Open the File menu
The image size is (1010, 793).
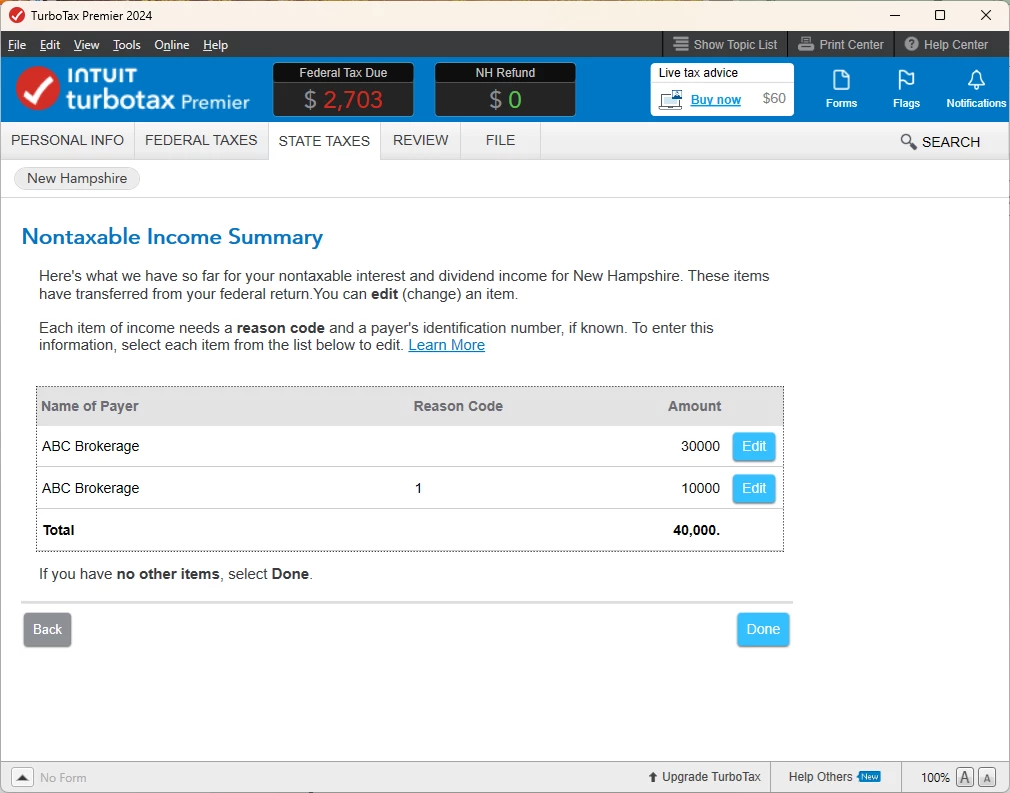pos(17,44)
